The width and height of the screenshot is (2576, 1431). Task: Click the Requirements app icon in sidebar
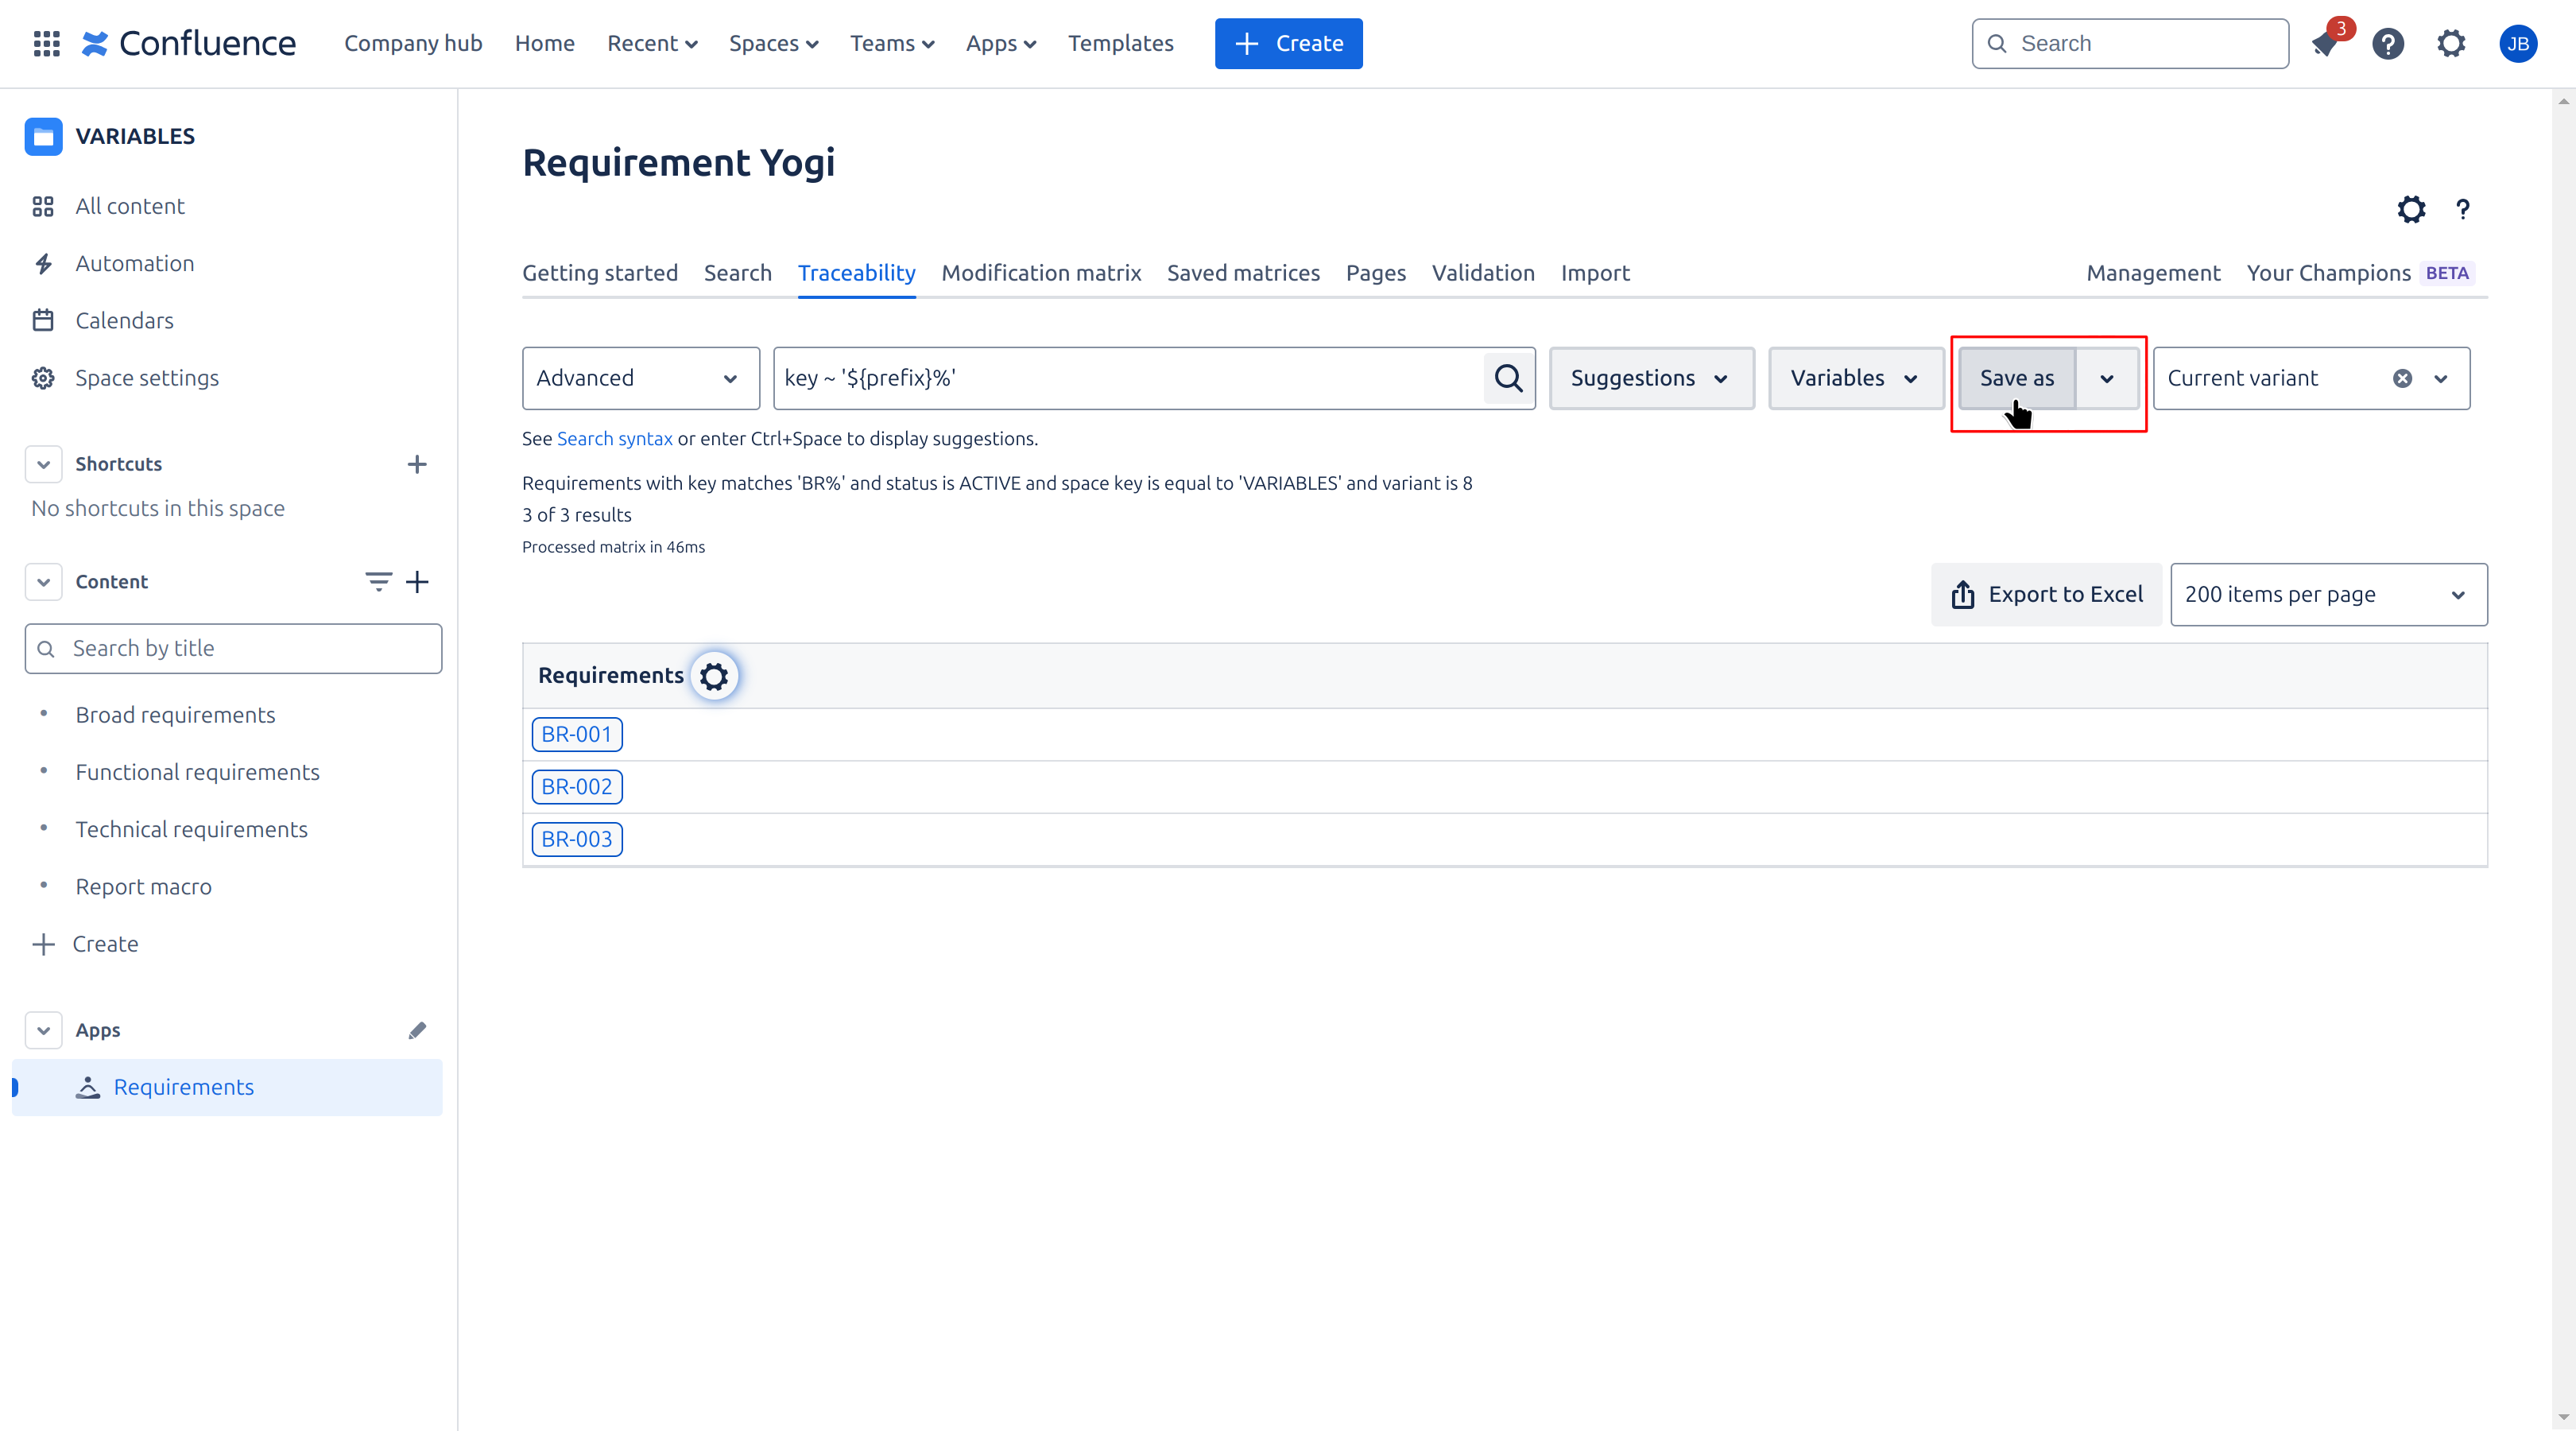click(x=87, y=1086)
